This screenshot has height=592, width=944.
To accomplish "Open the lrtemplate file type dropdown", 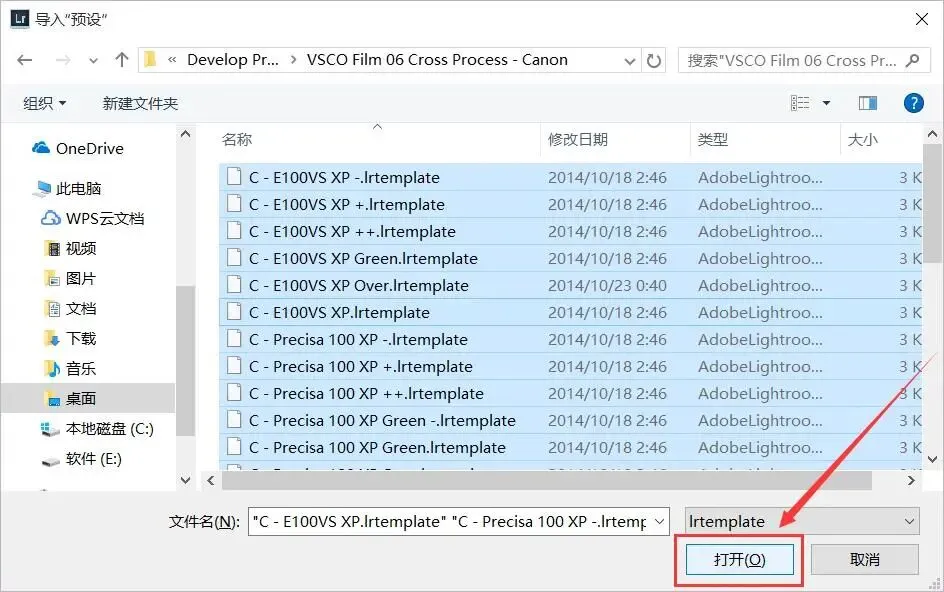I will (x=802, y=522).
